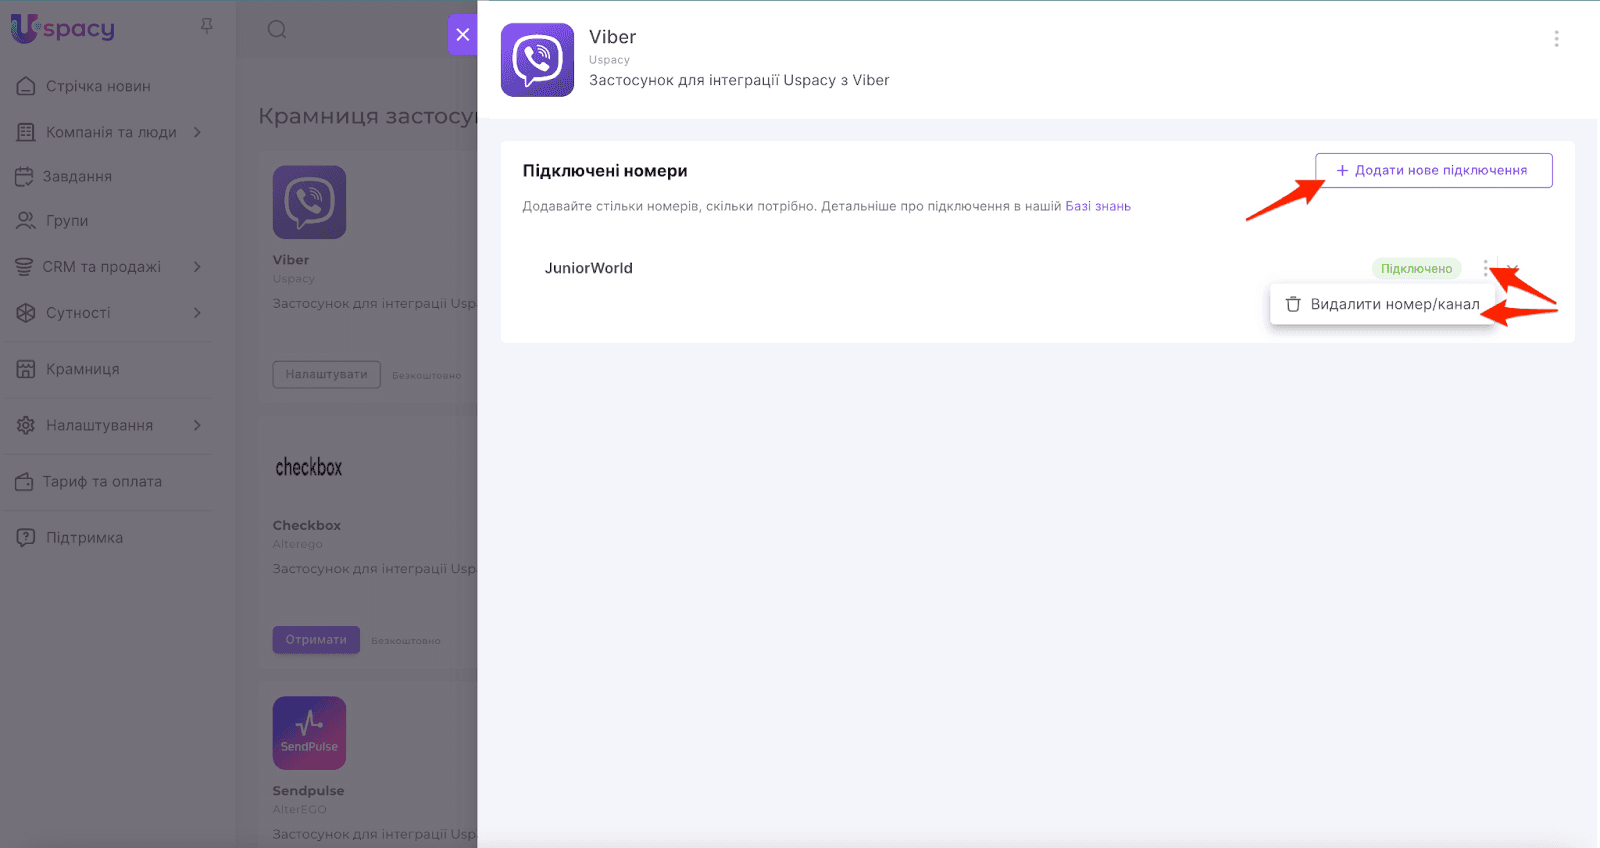Pin the sidebar with pin icon
Screen dimensions: 1600x848
click(207, 26)
